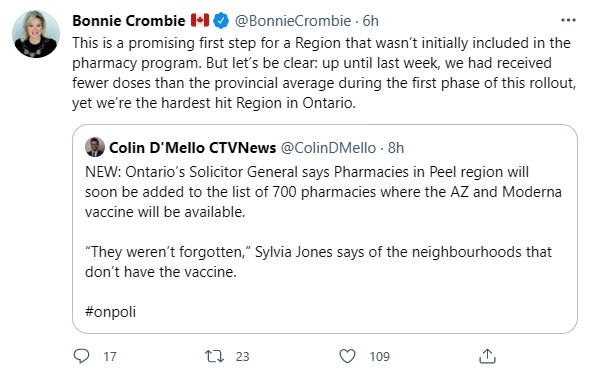Click the @ColinDMello handle
Screen dimensions: 589x372
pos(328,148)
